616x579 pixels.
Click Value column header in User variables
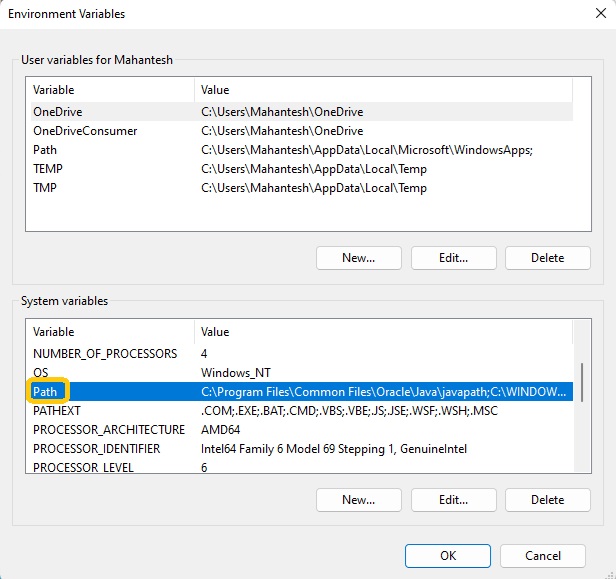383,90
